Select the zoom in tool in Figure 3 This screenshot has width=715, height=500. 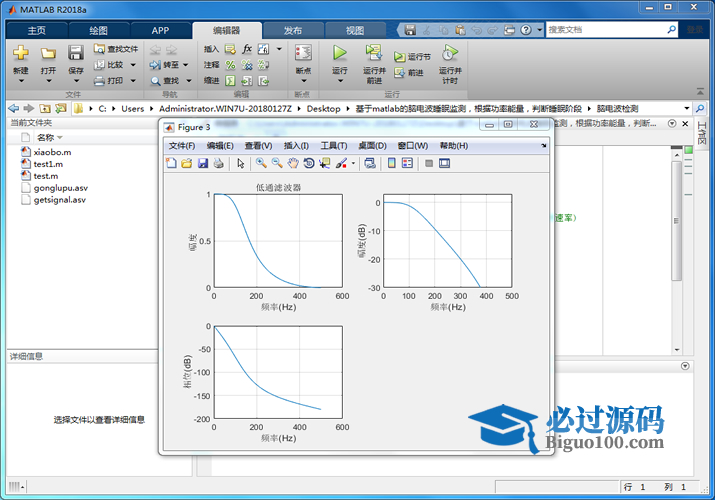coord(261,163)
